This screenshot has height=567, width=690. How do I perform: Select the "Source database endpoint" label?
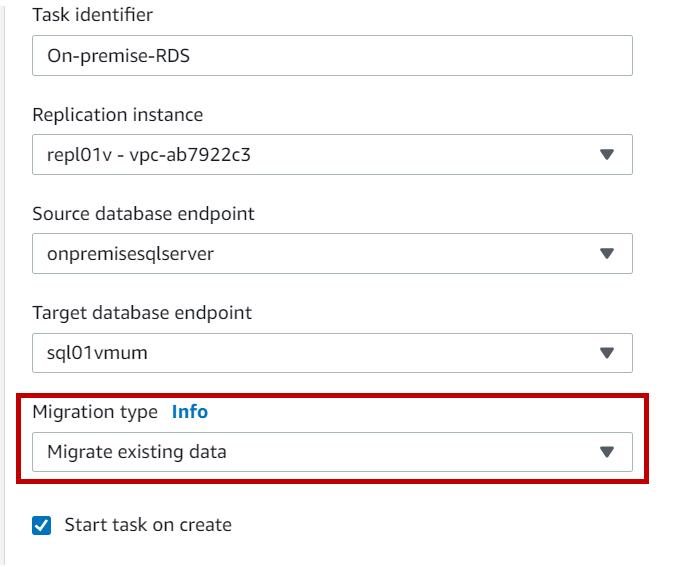tap(143, 214)
